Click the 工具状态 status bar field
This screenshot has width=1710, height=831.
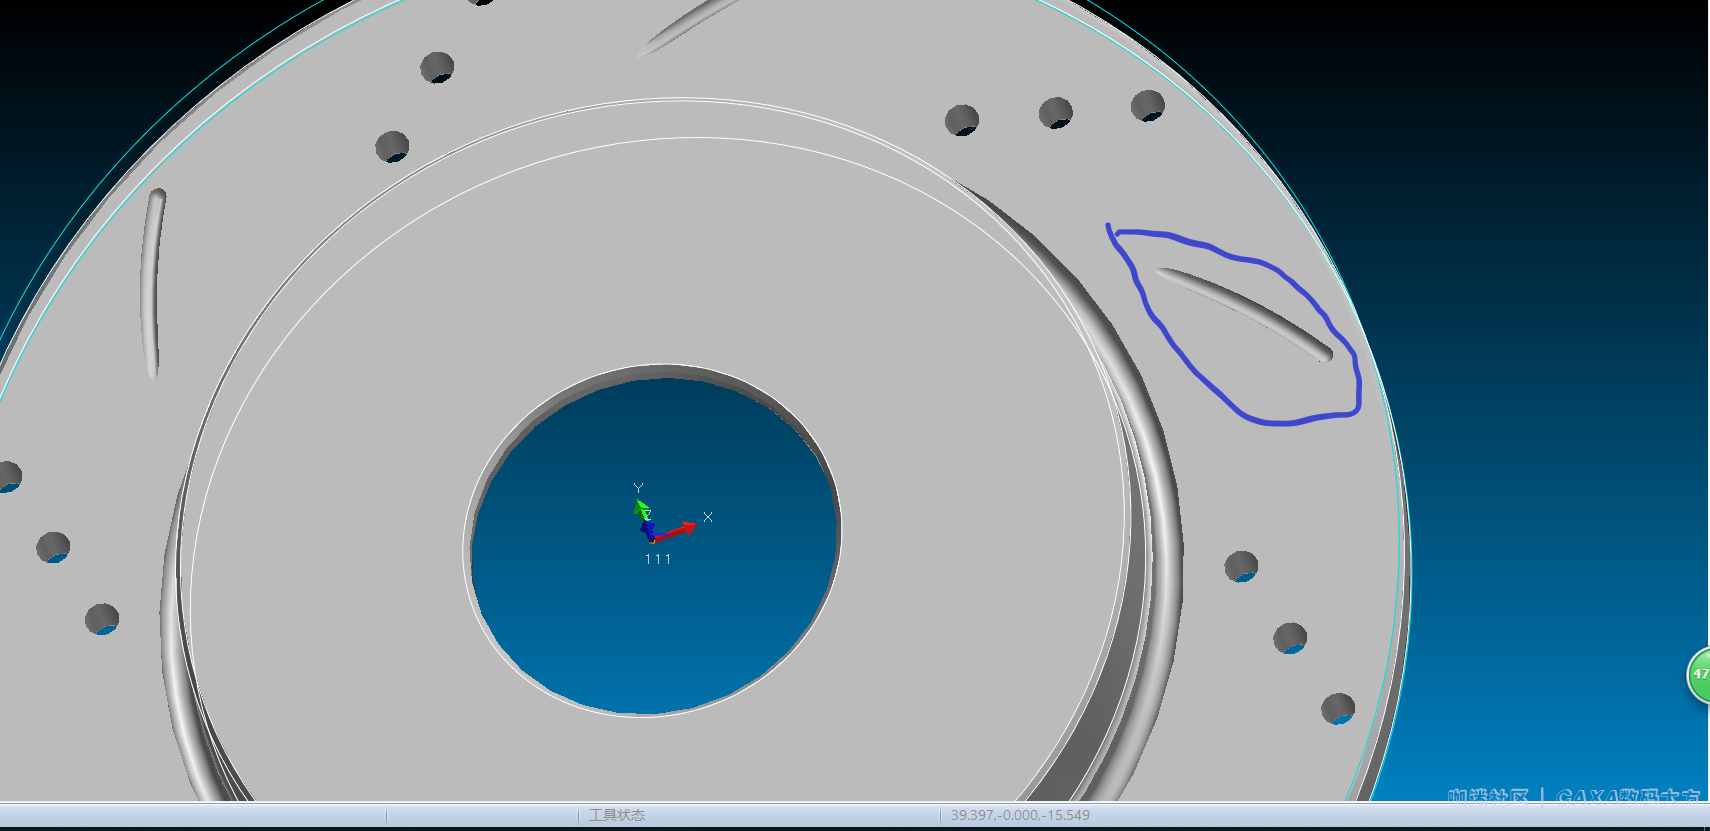pos(616,815)
